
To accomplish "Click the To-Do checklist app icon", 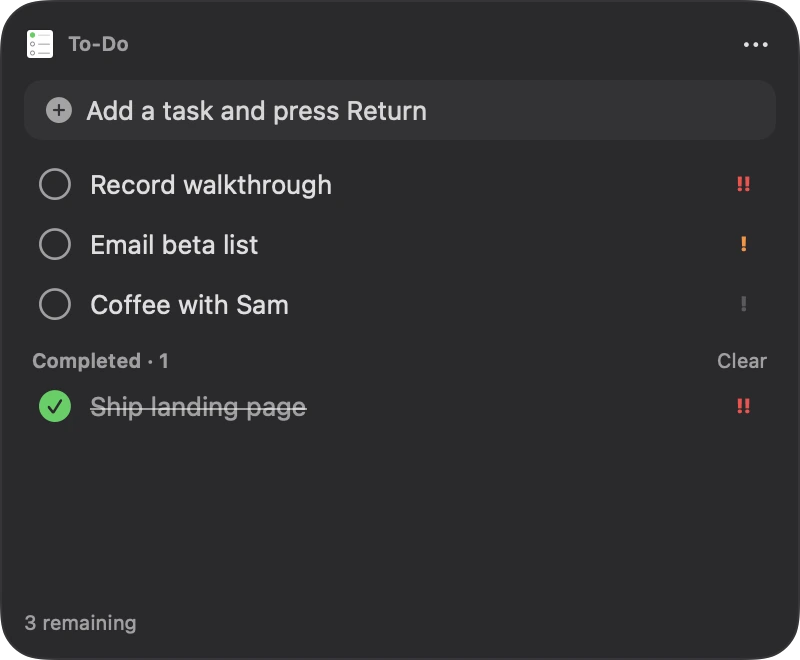I will [40, 44].
